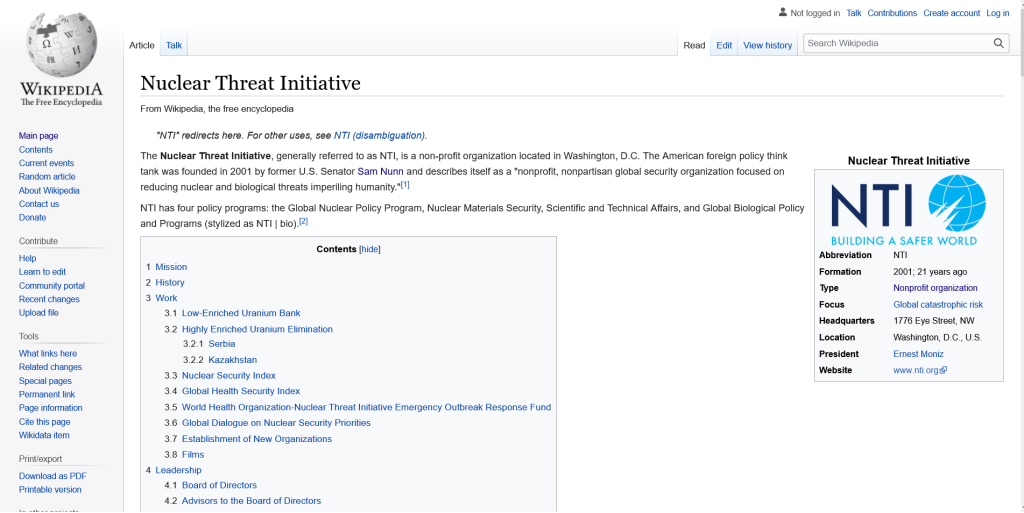Go to Emergency Outbreak Response Fund section
Image resolution: width=1024 pixels, height=513 pixels.
coord(366,407)
